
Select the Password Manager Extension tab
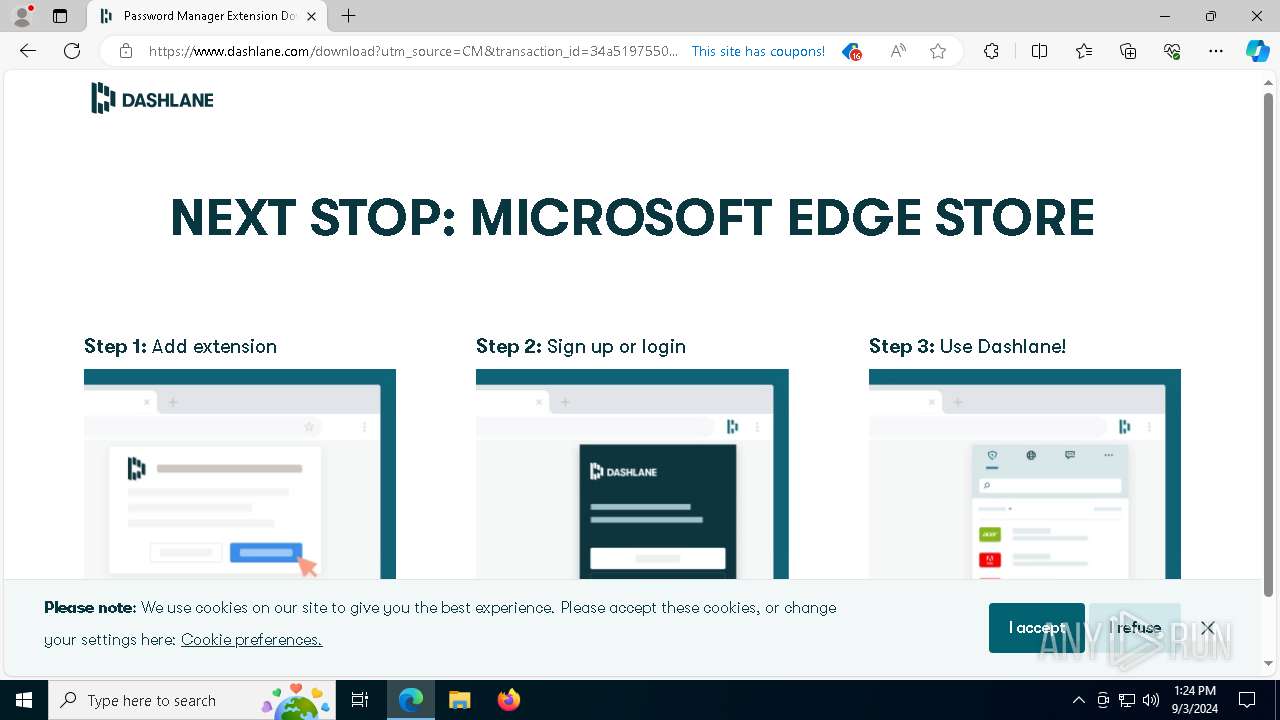[x=207, y=16]
